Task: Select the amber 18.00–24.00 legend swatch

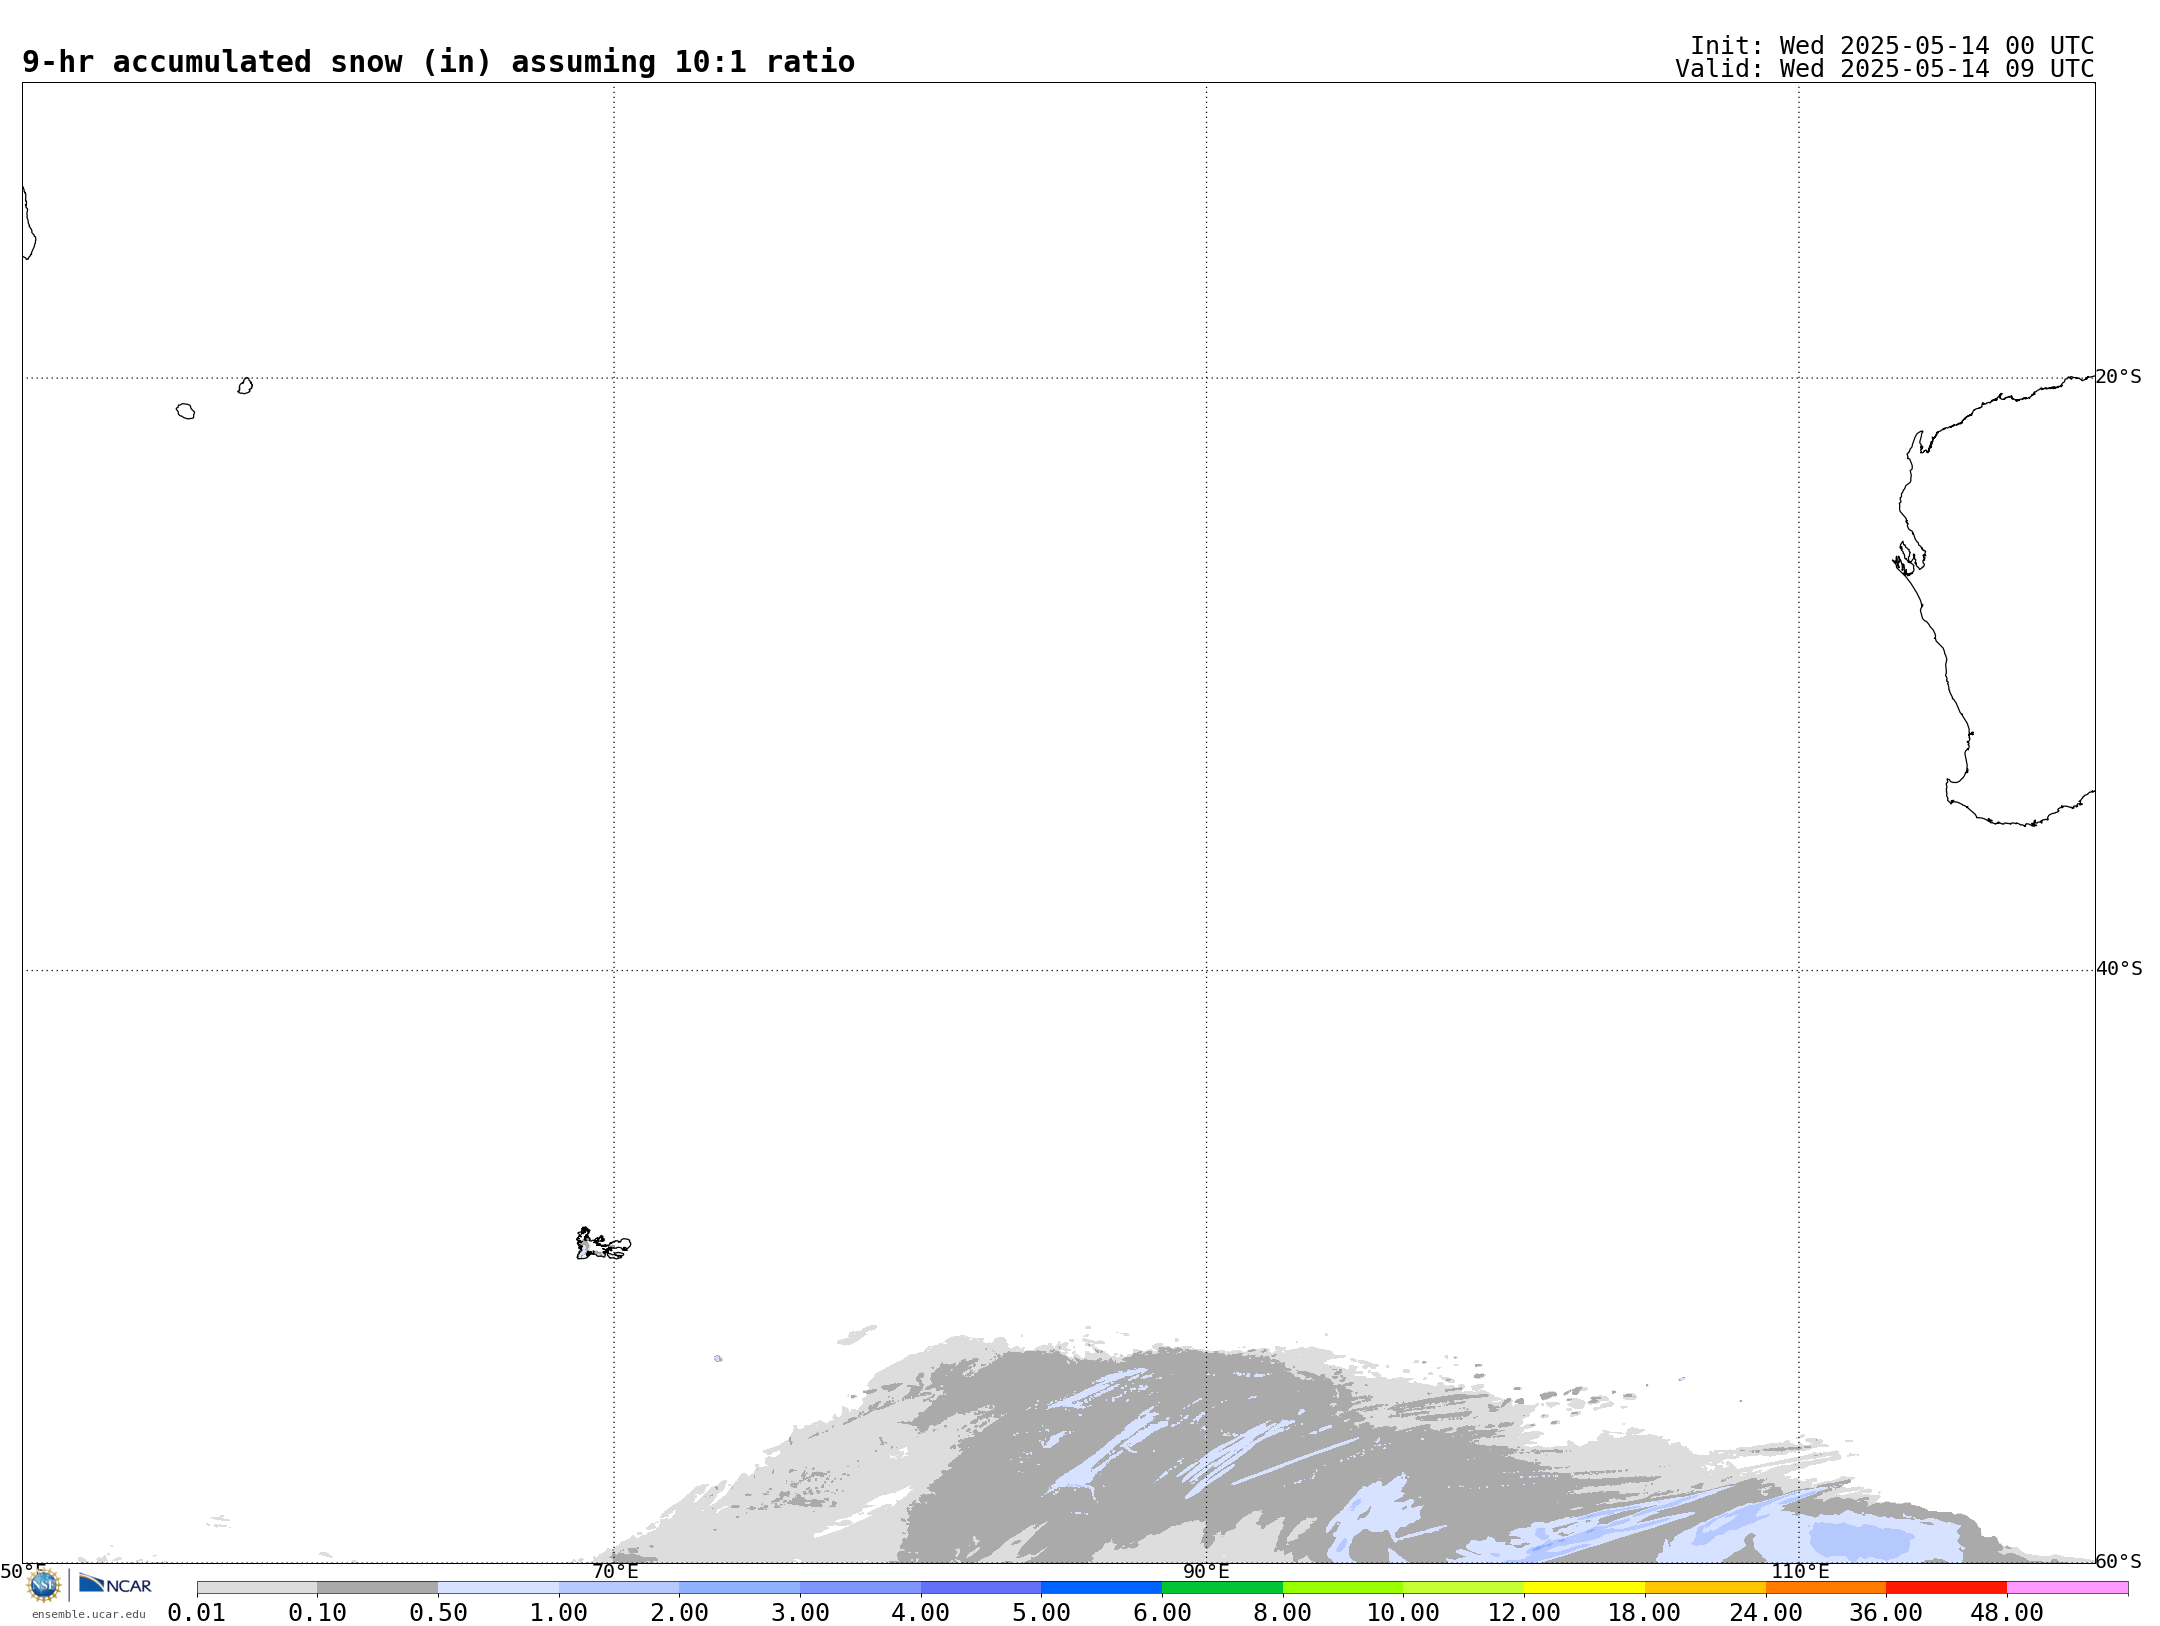Action: pyautogui.click(x=1705, y=1588)
